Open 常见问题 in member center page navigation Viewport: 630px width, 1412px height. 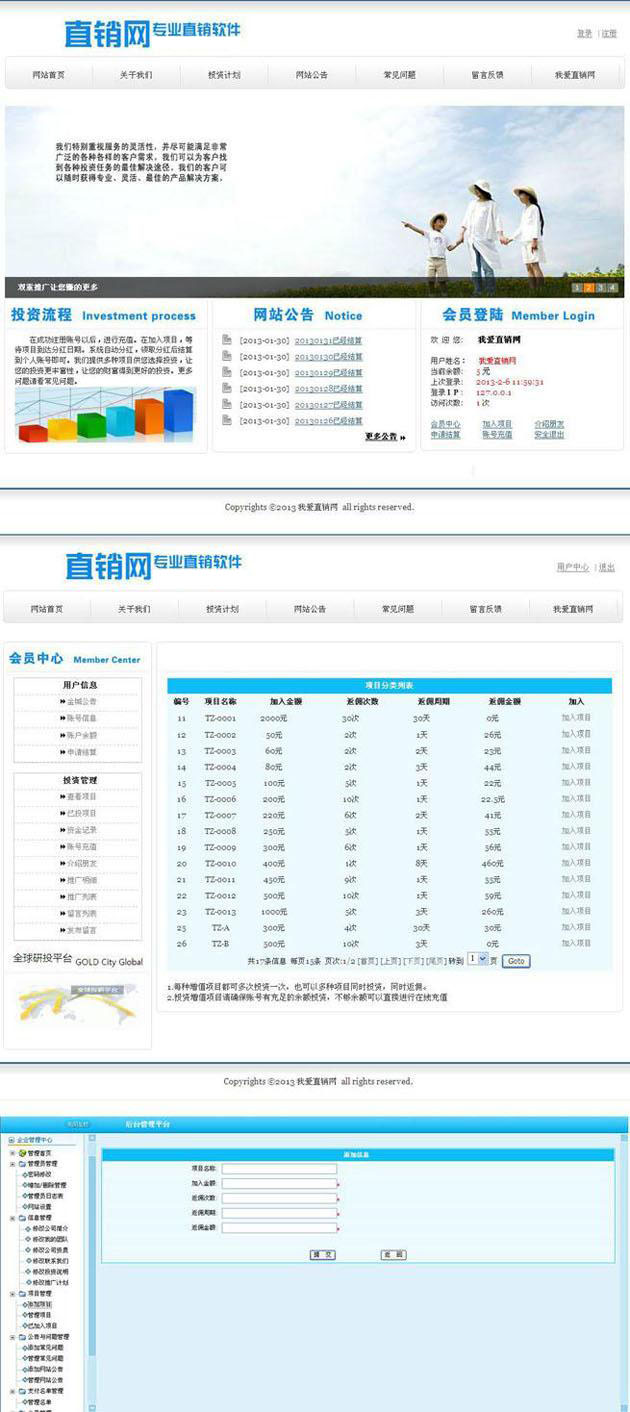[398, 609]
